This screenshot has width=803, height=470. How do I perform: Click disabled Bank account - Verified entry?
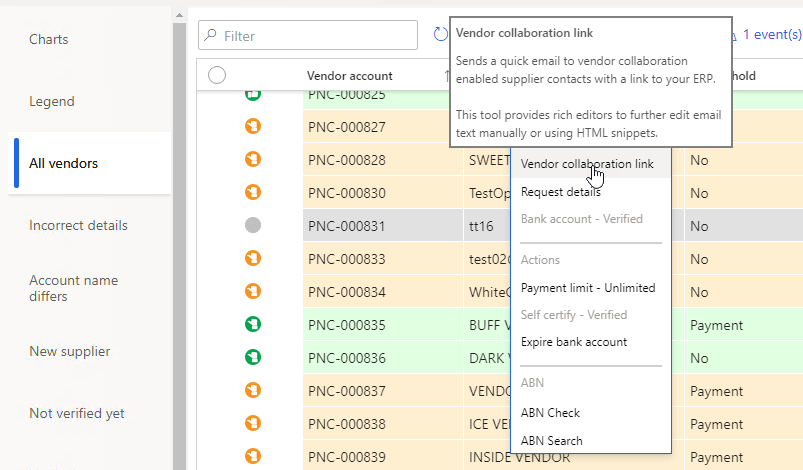(581, 219)
